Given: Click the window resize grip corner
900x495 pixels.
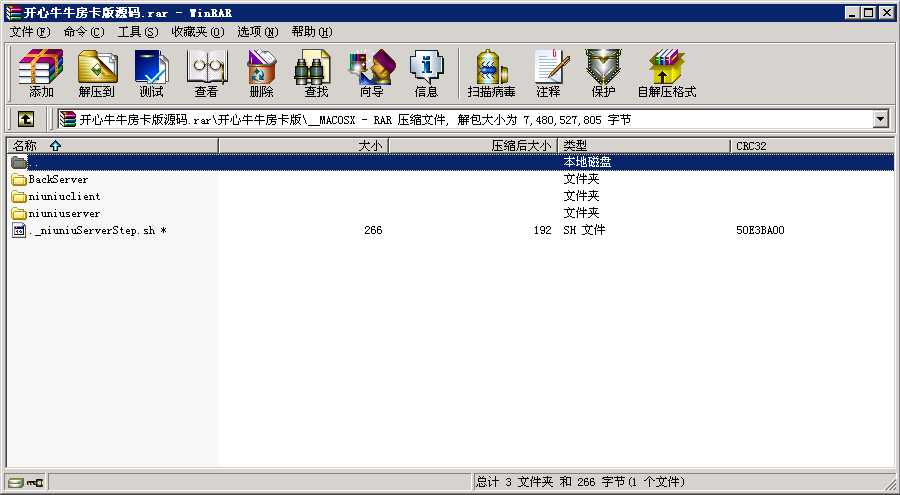Looking at the screenshot, I should click(x=889, y=484).
